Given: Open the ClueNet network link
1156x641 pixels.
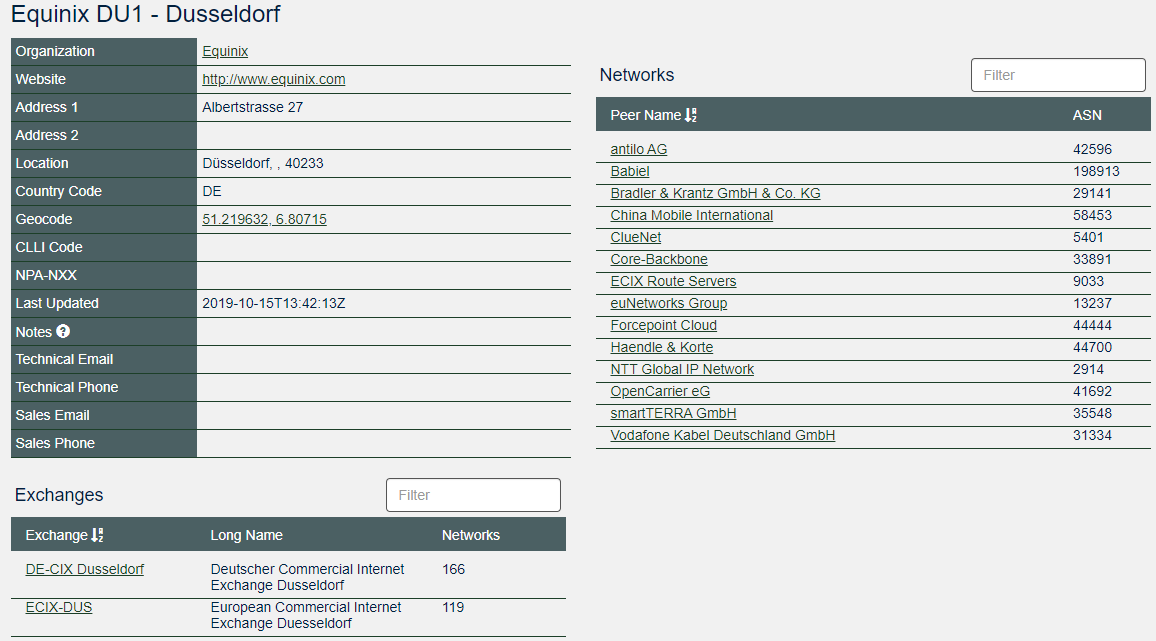Looking at the screenshot, I should (636, 238).
